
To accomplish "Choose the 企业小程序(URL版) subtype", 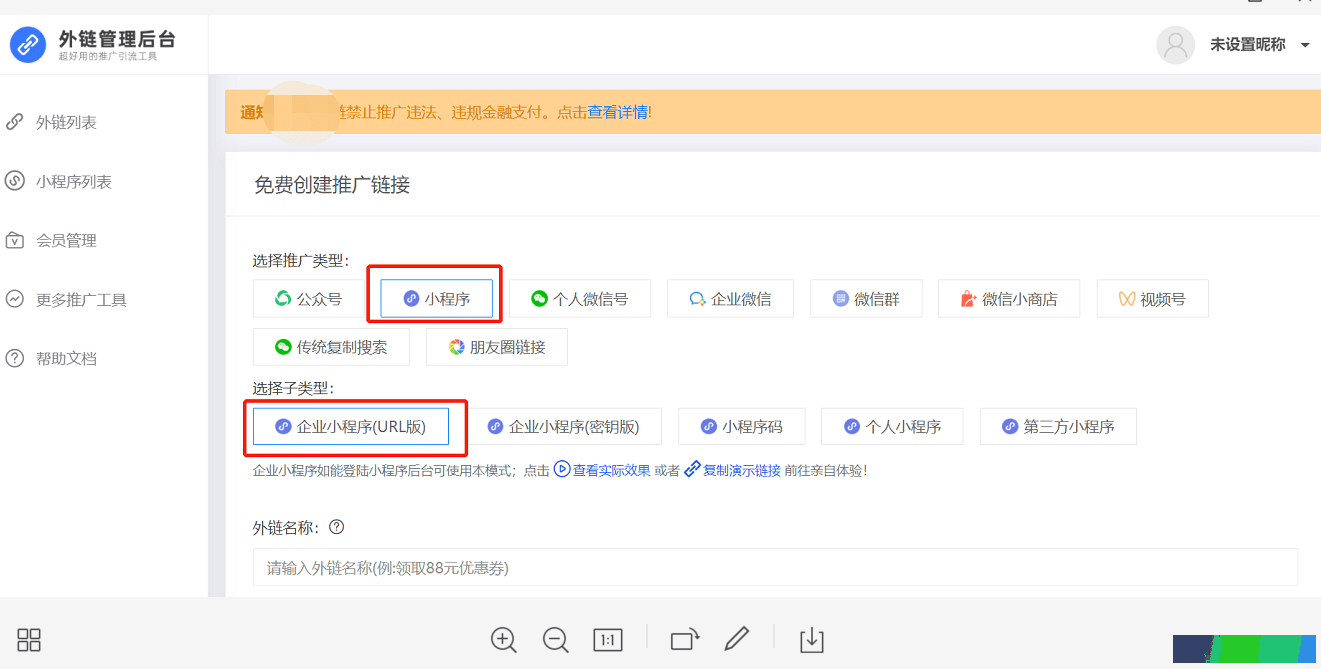I will 351,426.
